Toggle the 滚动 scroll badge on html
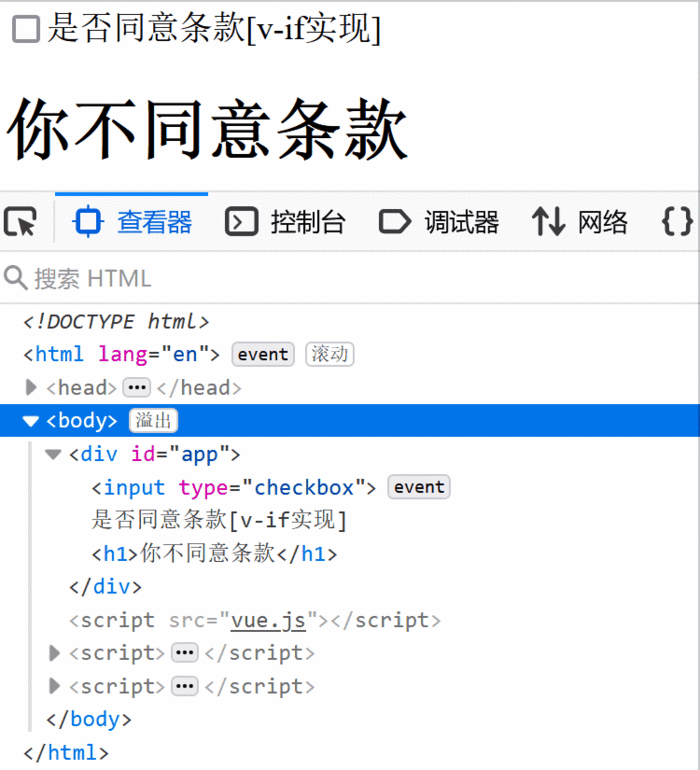This screenshot has height=770, width=700. (x=330, y=354)
